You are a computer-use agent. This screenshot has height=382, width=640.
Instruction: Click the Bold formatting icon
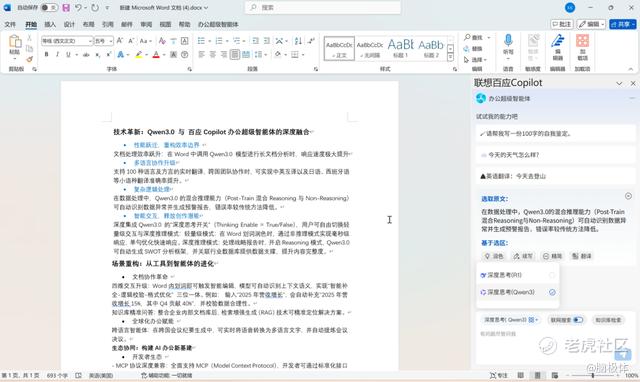pos(47,54)
